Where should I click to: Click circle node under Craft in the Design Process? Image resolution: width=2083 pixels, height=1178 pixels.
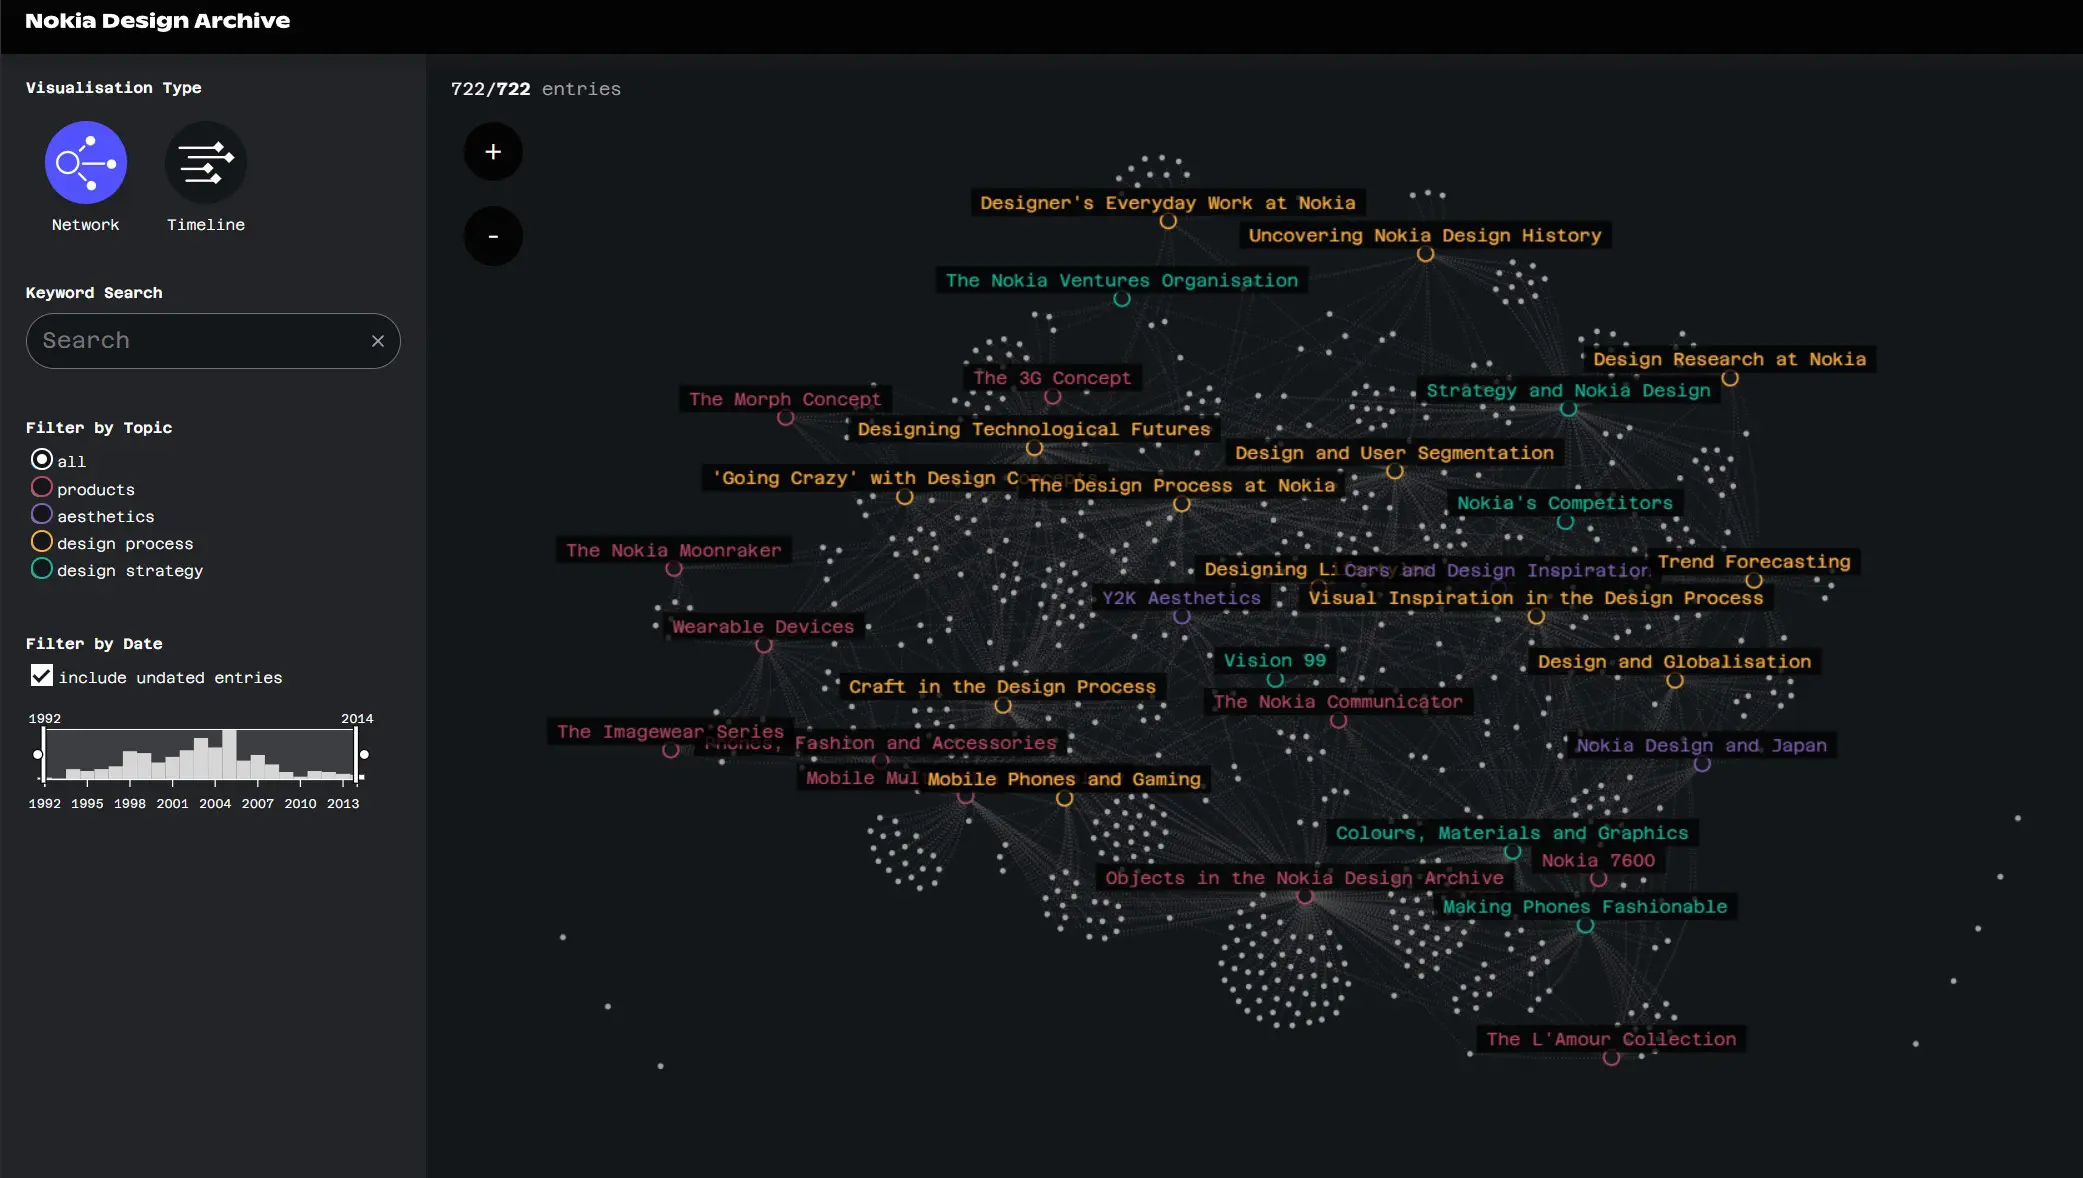[1003, 706]
